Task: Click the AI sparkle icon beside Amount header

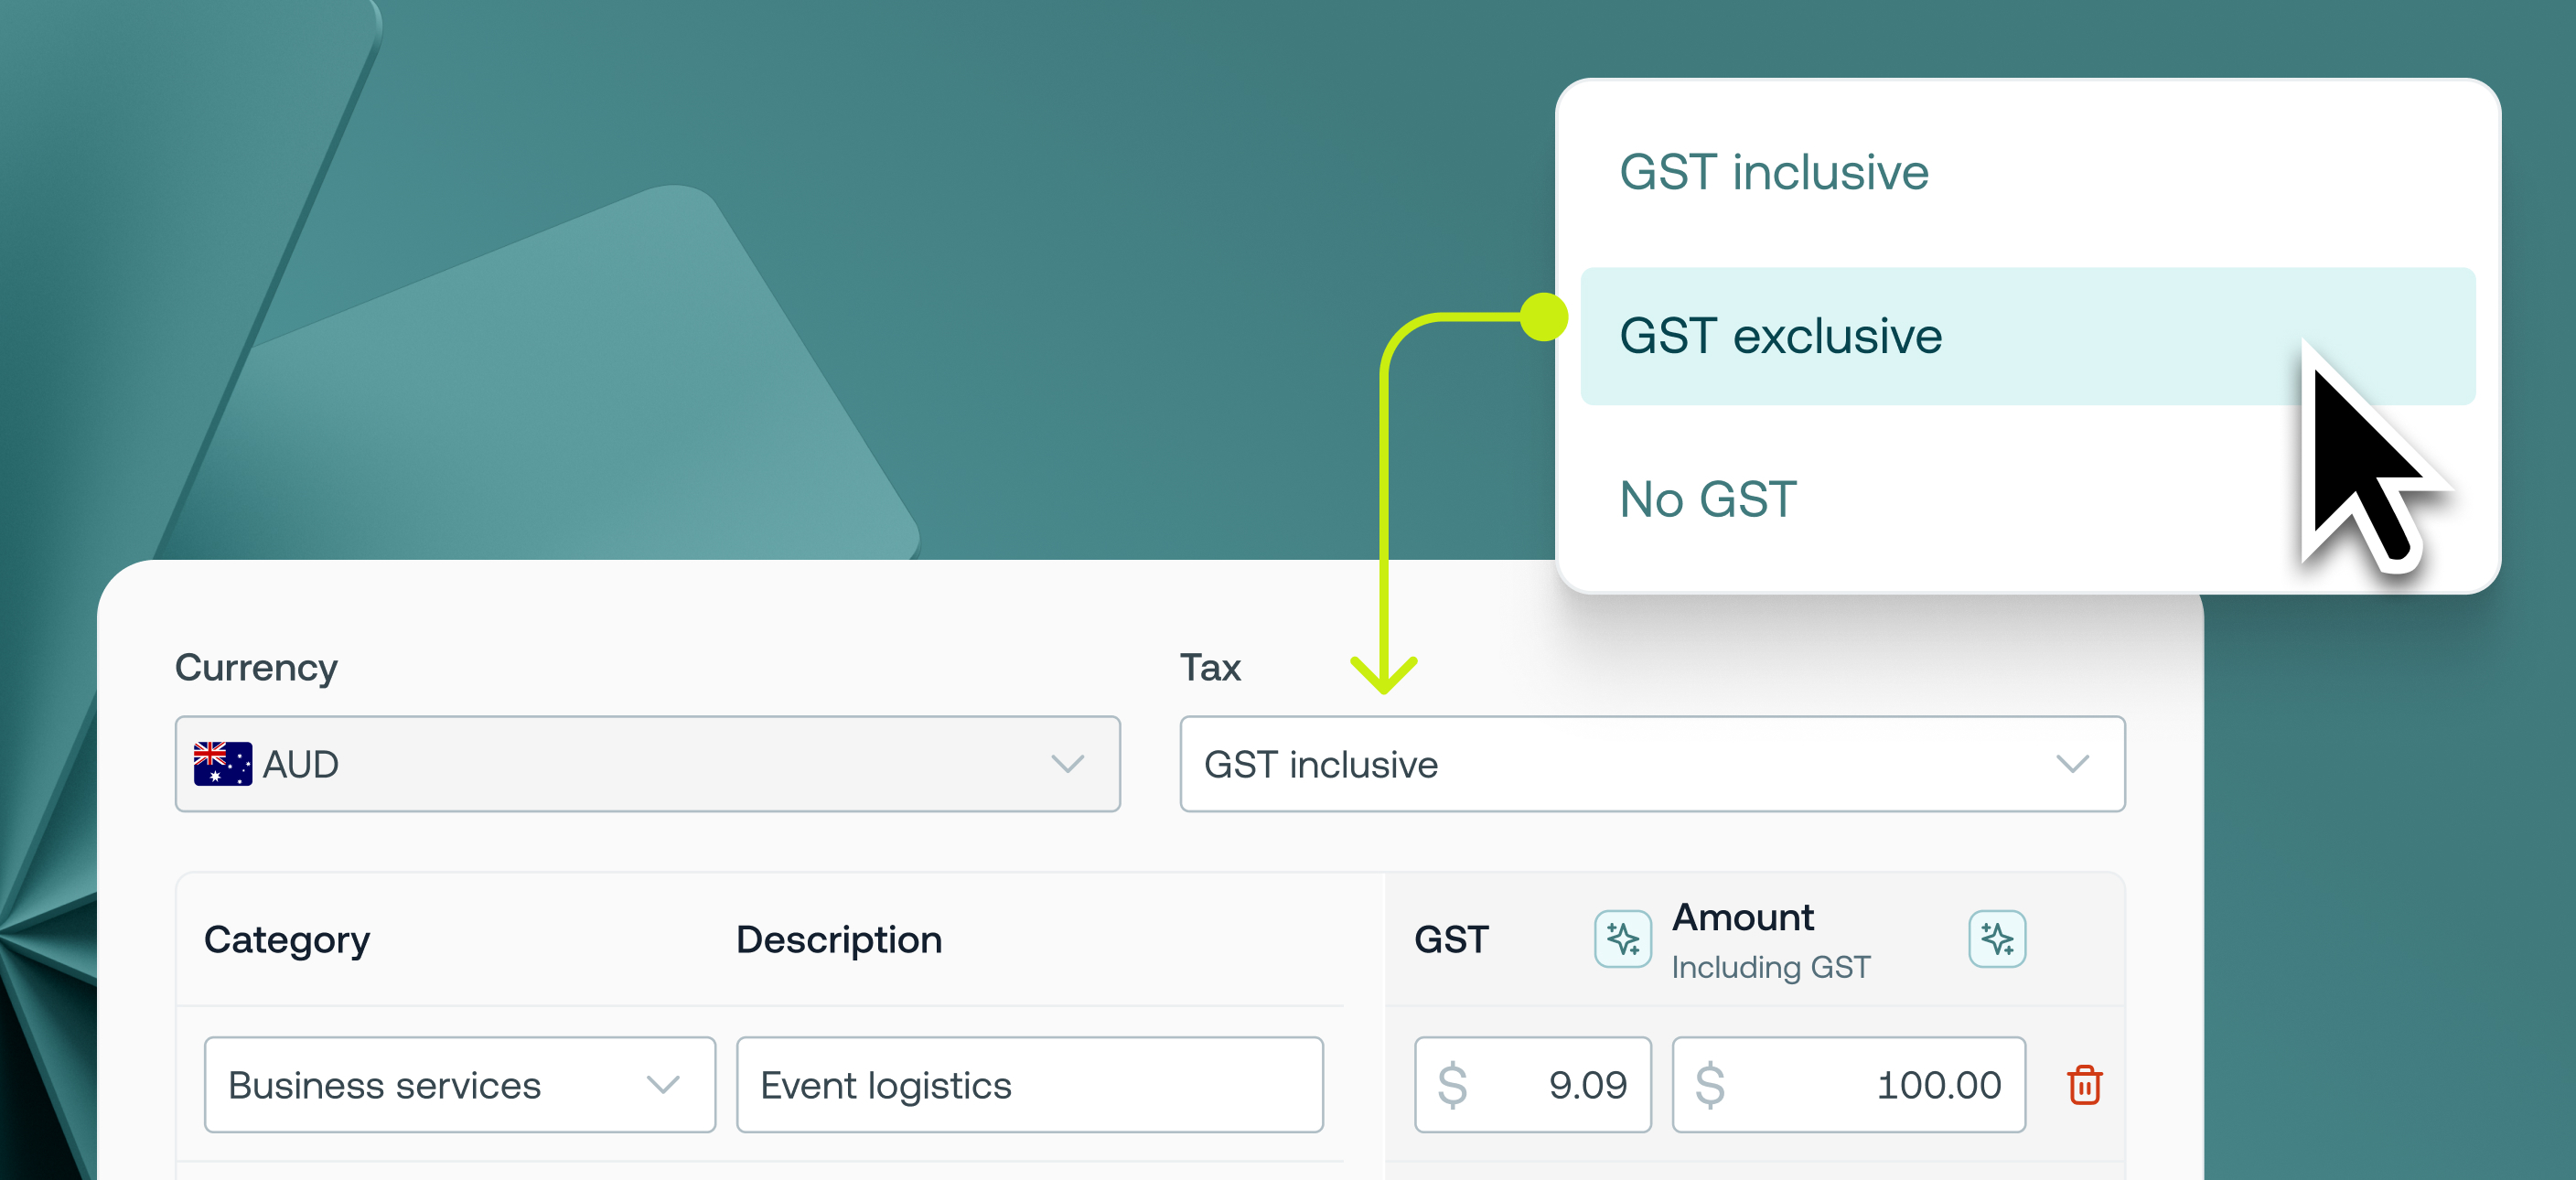Action: click(1996, 938)
